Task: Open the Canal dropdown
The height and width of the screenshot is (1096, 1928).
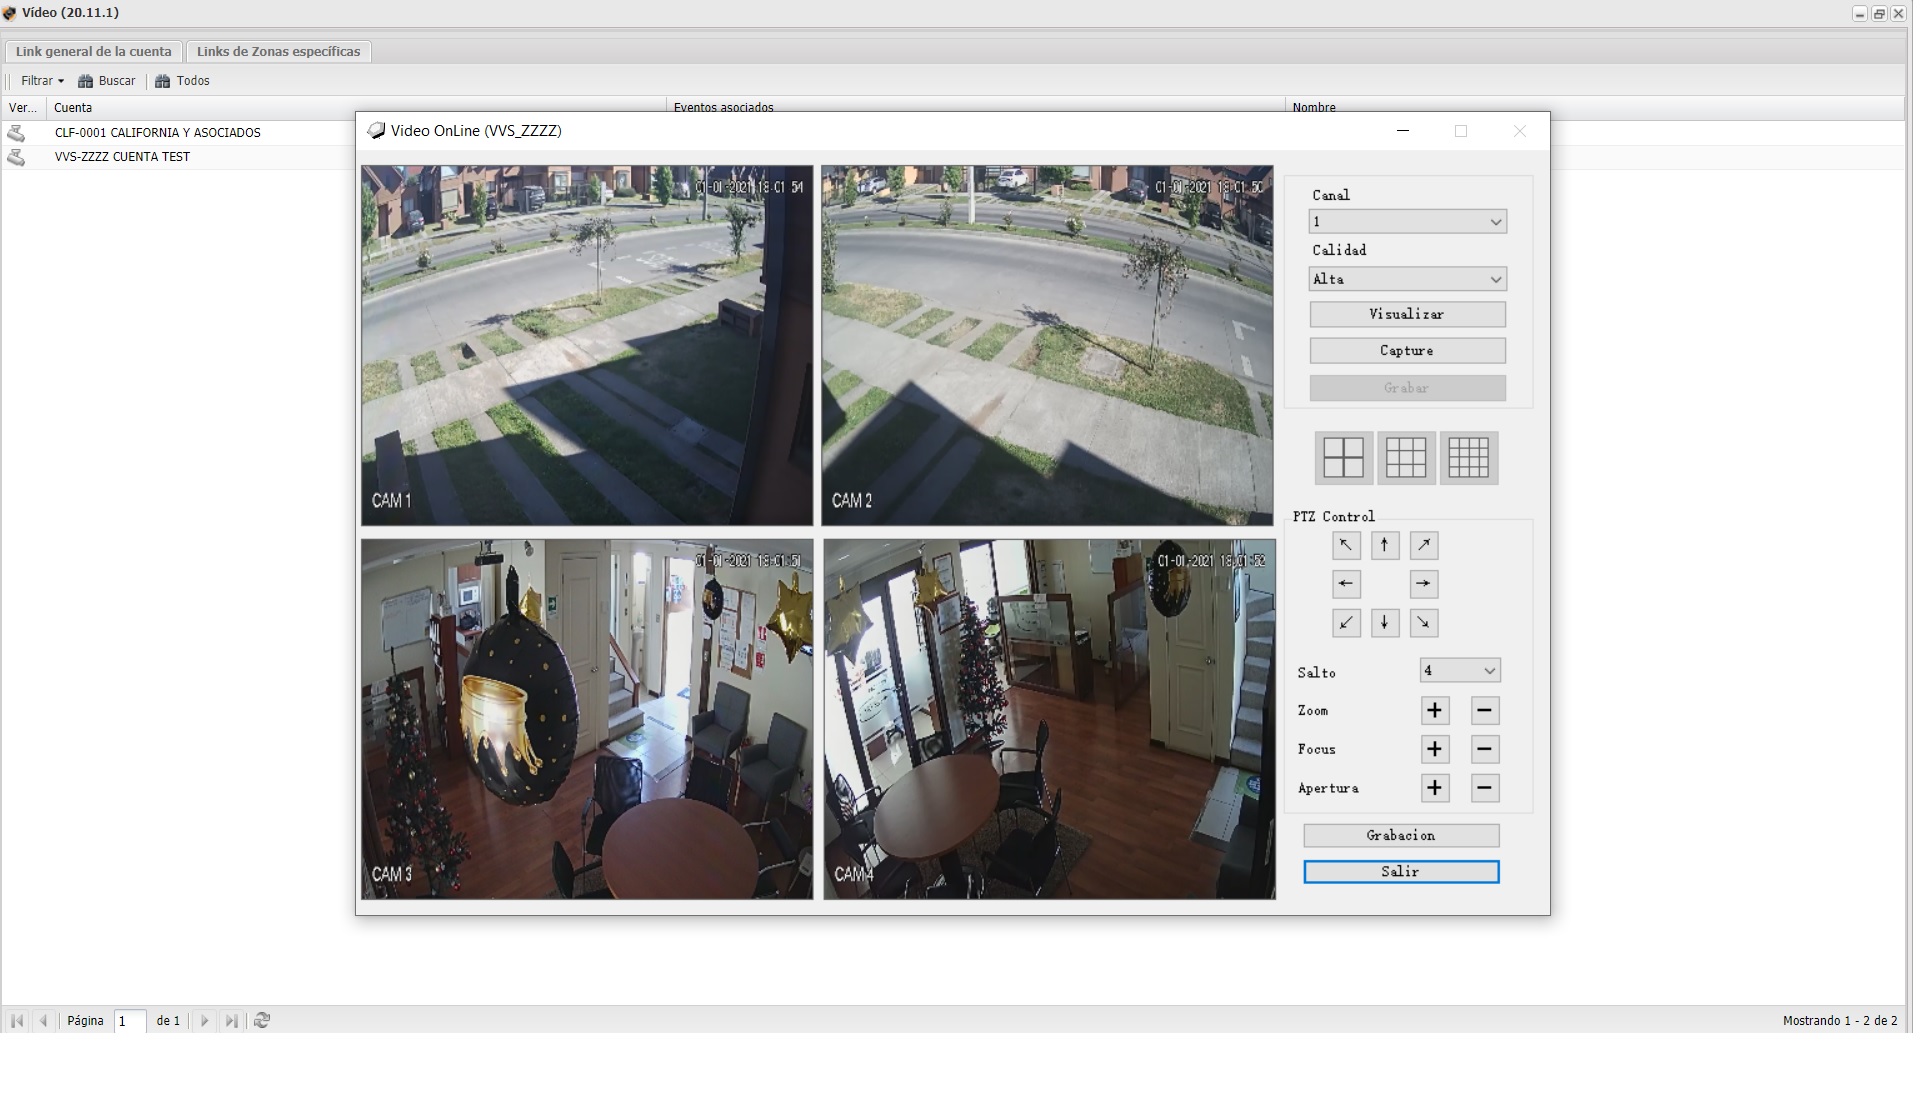Action: click(x=1408, y=222)
